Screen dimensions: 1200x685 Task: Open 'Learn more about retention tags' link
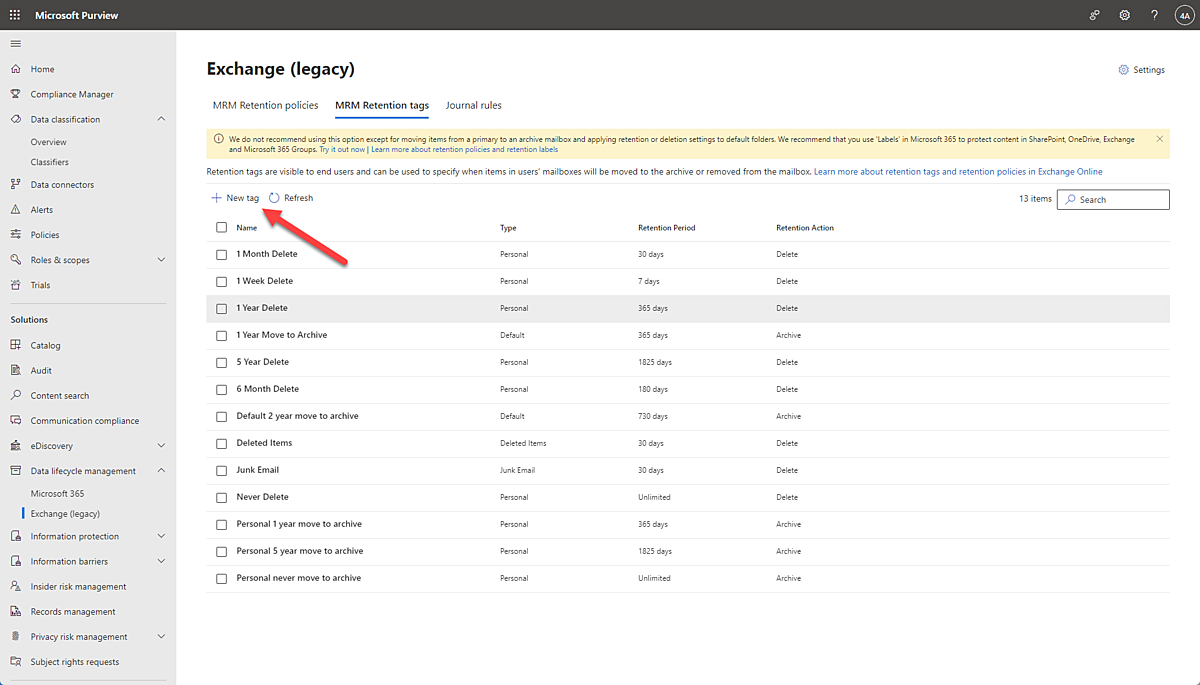[x=958, y=172]
